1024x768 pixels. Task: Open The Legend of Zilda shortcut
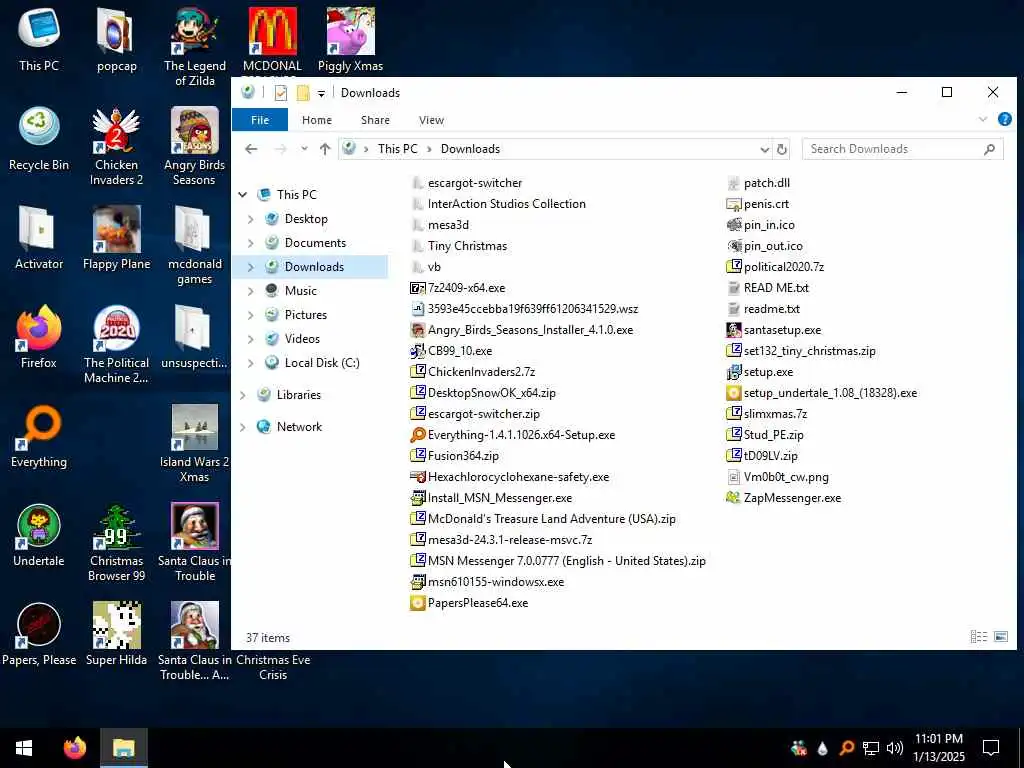click(194, 46)
